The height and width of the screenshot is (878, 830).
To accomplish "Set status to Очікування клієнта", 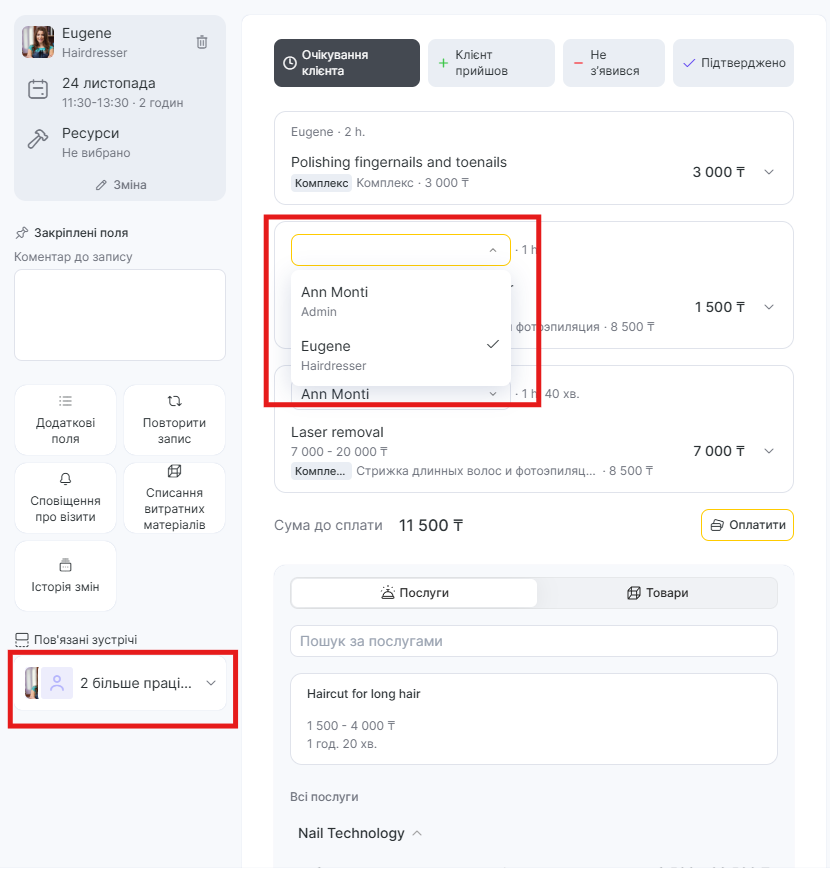I will pos(347,63).
